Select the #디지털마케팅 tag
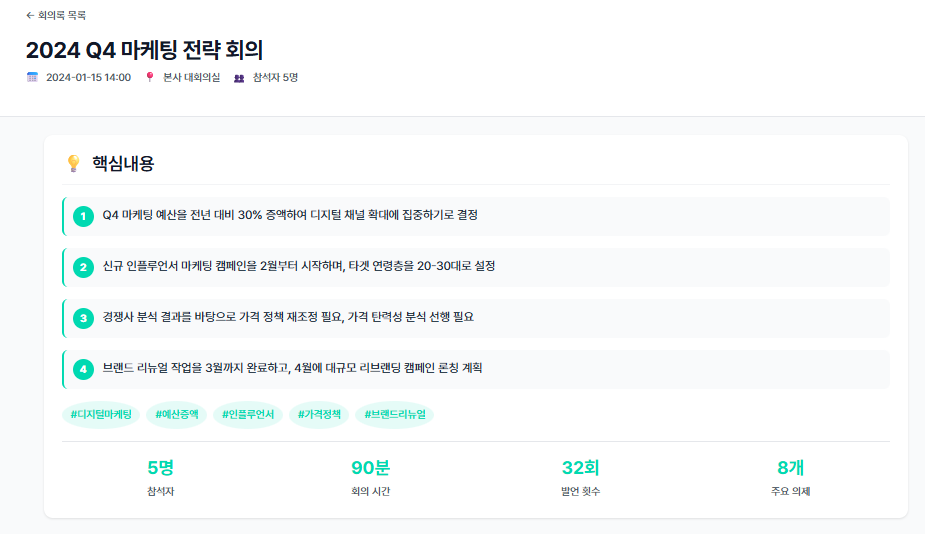925x534 pixels. [101, 414]
